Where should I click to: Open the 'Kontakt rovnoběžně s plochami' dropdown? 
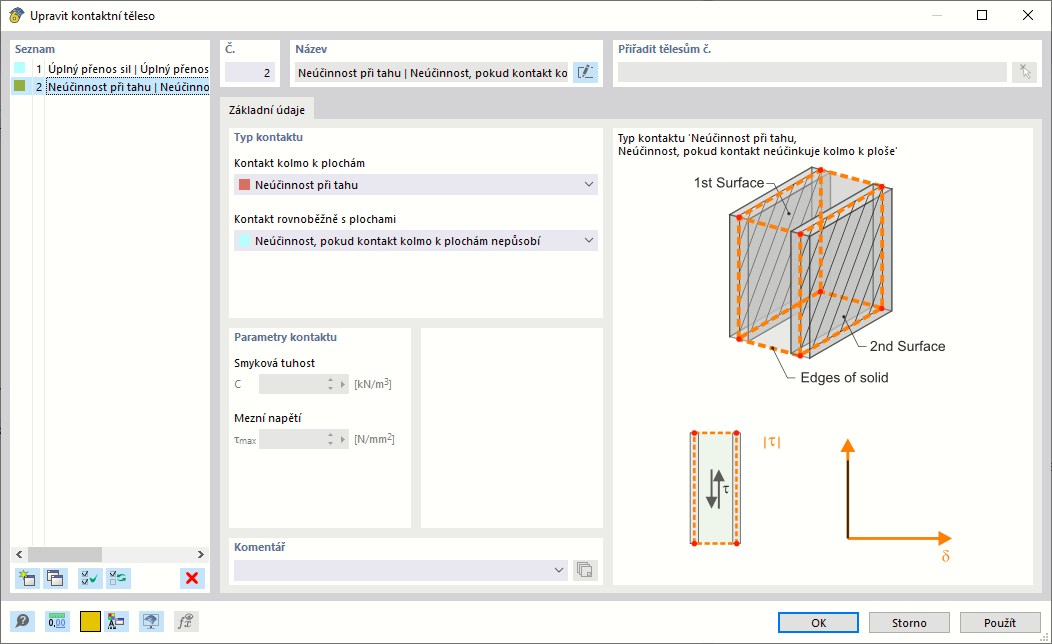[588, 240]
